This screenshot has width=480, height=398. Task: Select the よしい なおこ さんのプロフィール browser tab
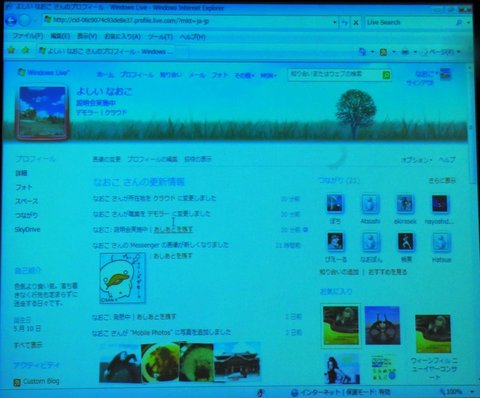[106, 51]
